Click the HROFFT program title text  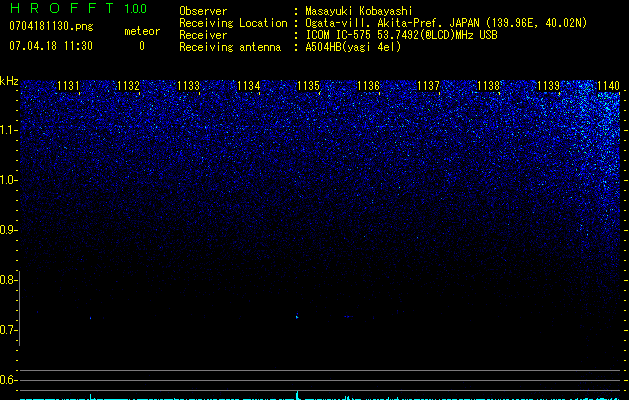point(62,8)
